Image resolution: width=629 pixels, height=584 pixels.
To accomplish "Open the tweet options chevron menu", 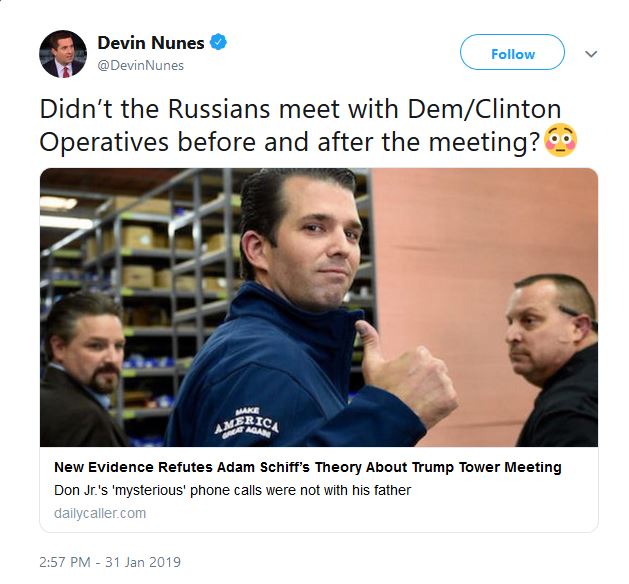I will [590, 54].
